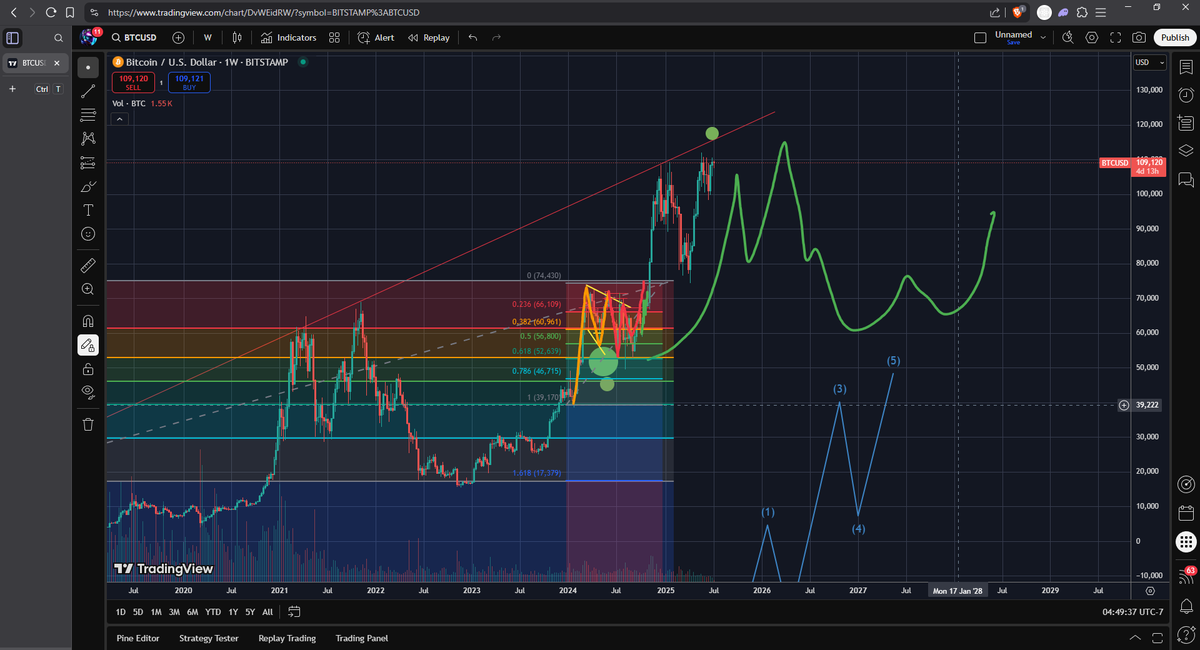The width and height of the screenshot is (1200, 650).
Task: Select the All time range
Action: coord(268,611)
